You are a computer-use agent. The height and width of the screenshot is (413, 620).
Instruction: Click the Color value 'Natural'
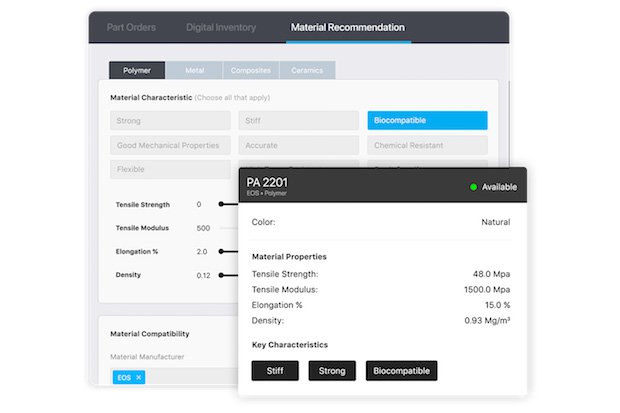tap(495, 222)
